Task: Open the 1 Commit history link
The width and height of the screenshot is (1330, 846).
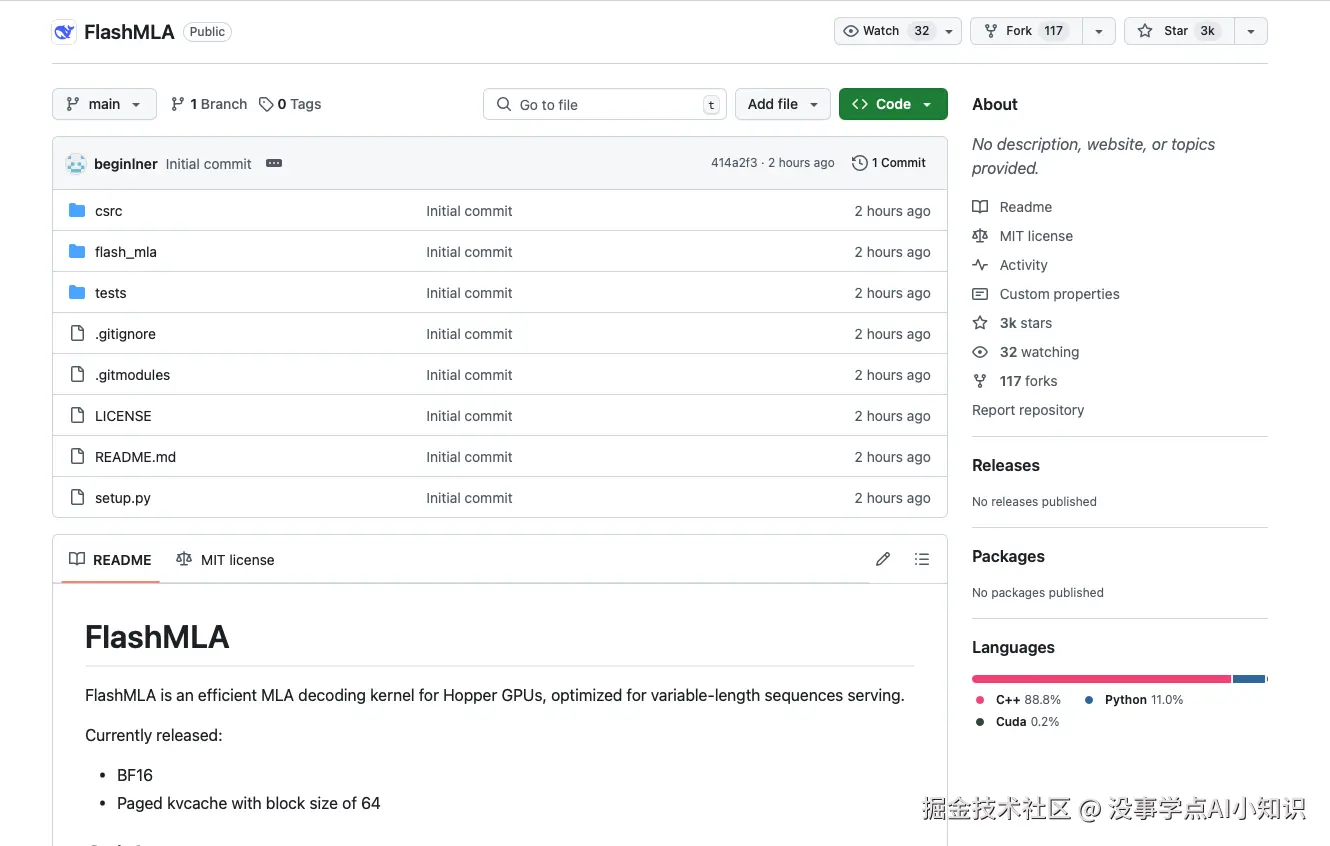Action: click(889, 163)
